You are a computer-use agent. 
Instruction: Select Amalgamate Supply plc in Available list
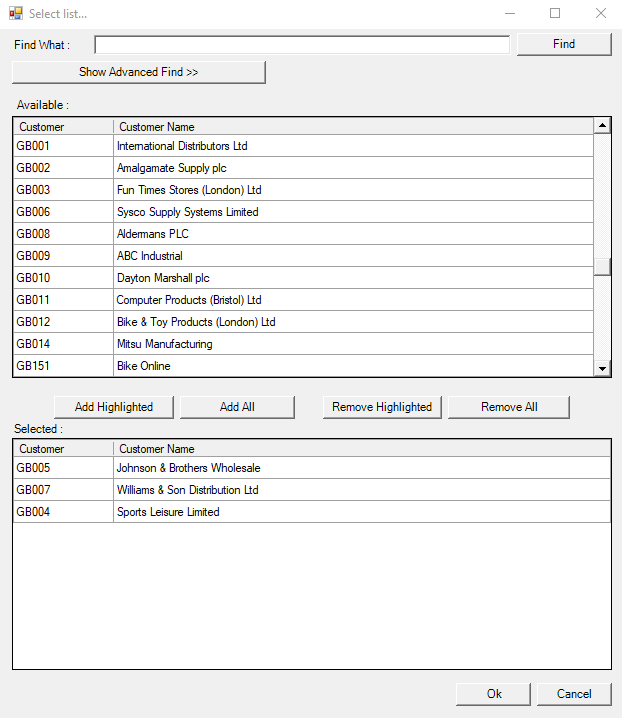172,168
